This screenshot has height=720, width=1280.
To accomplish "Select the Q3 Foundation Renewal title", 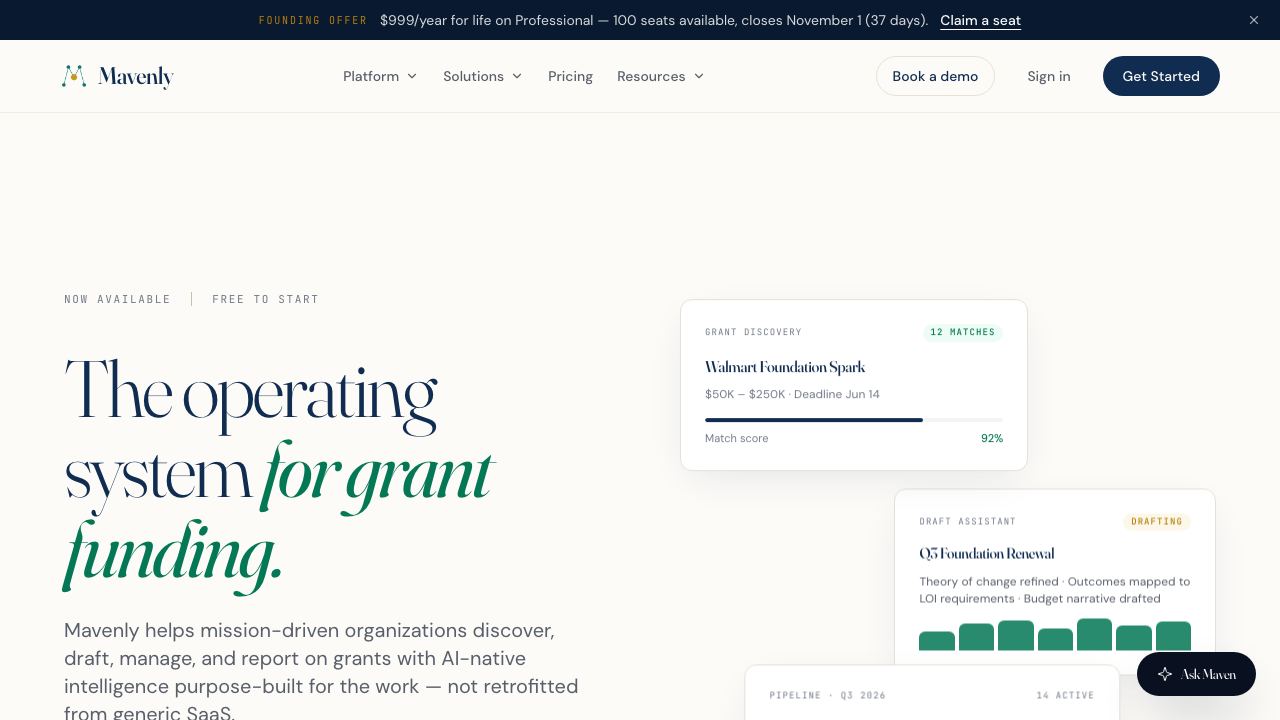I will coord(987,553).
